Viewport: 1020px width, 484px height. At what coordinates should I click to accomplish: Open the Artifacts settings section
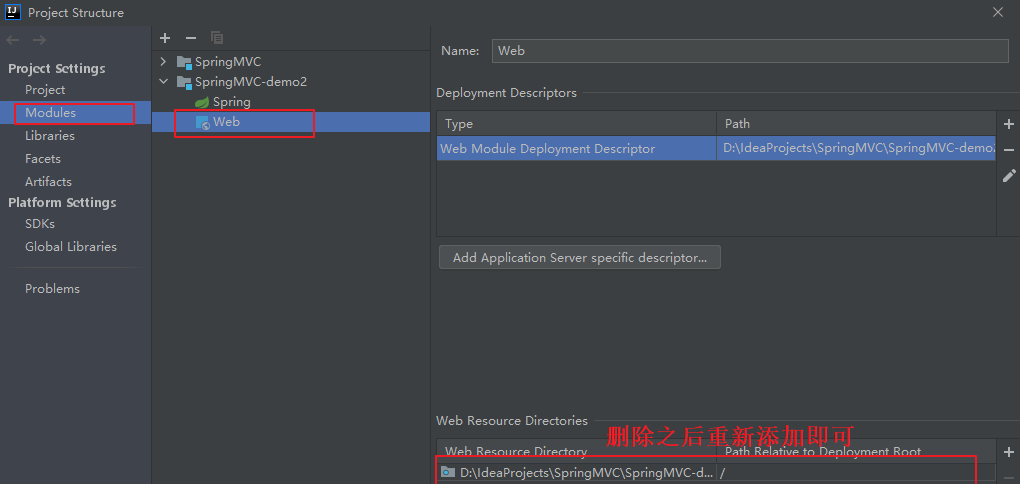point(48,182)
